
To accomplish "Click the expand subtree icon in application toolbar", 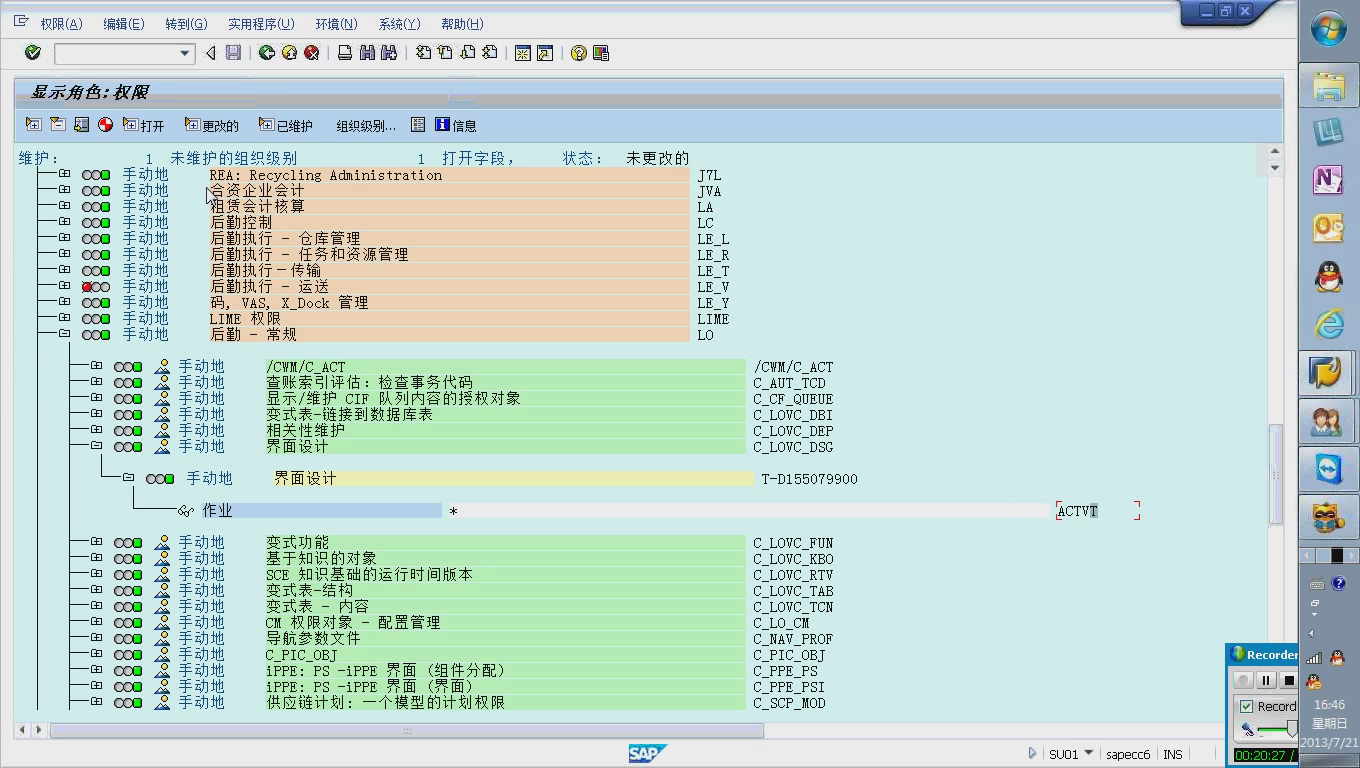I will (33, 125).
